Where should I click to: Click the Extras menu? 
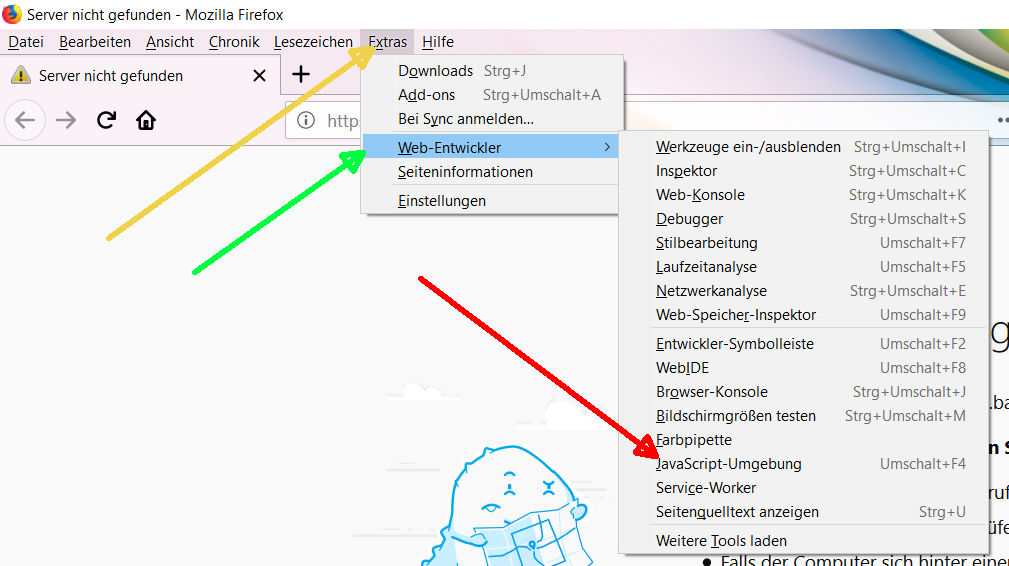click(387, 42)
